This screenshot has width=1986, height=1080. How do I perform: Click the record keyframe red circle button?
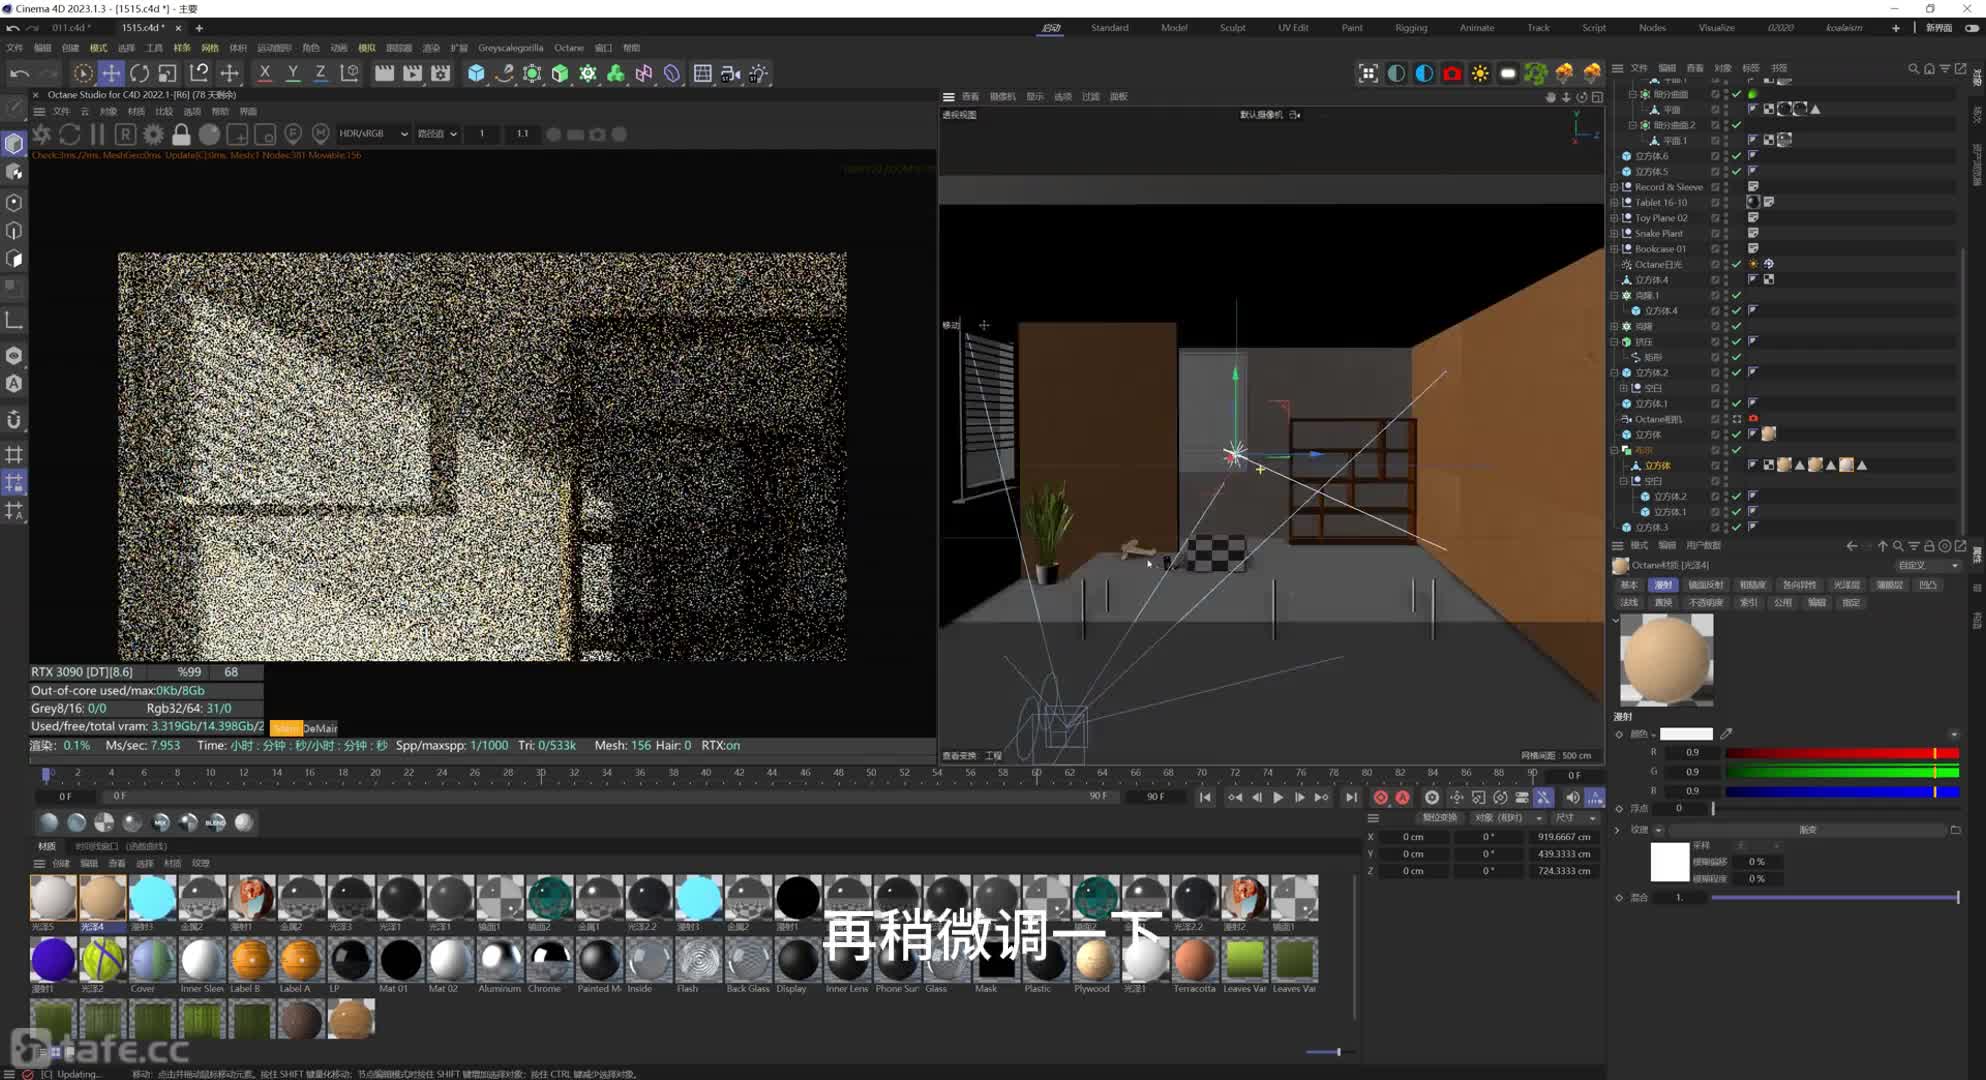point(1381,797)
